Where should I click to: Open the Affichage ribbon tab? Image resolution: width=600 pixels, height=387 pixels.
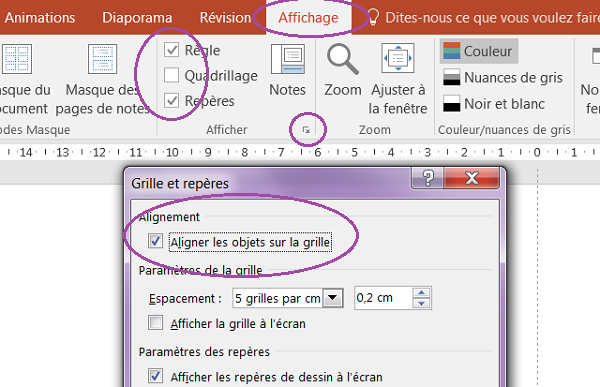click(x=308, y=18)
